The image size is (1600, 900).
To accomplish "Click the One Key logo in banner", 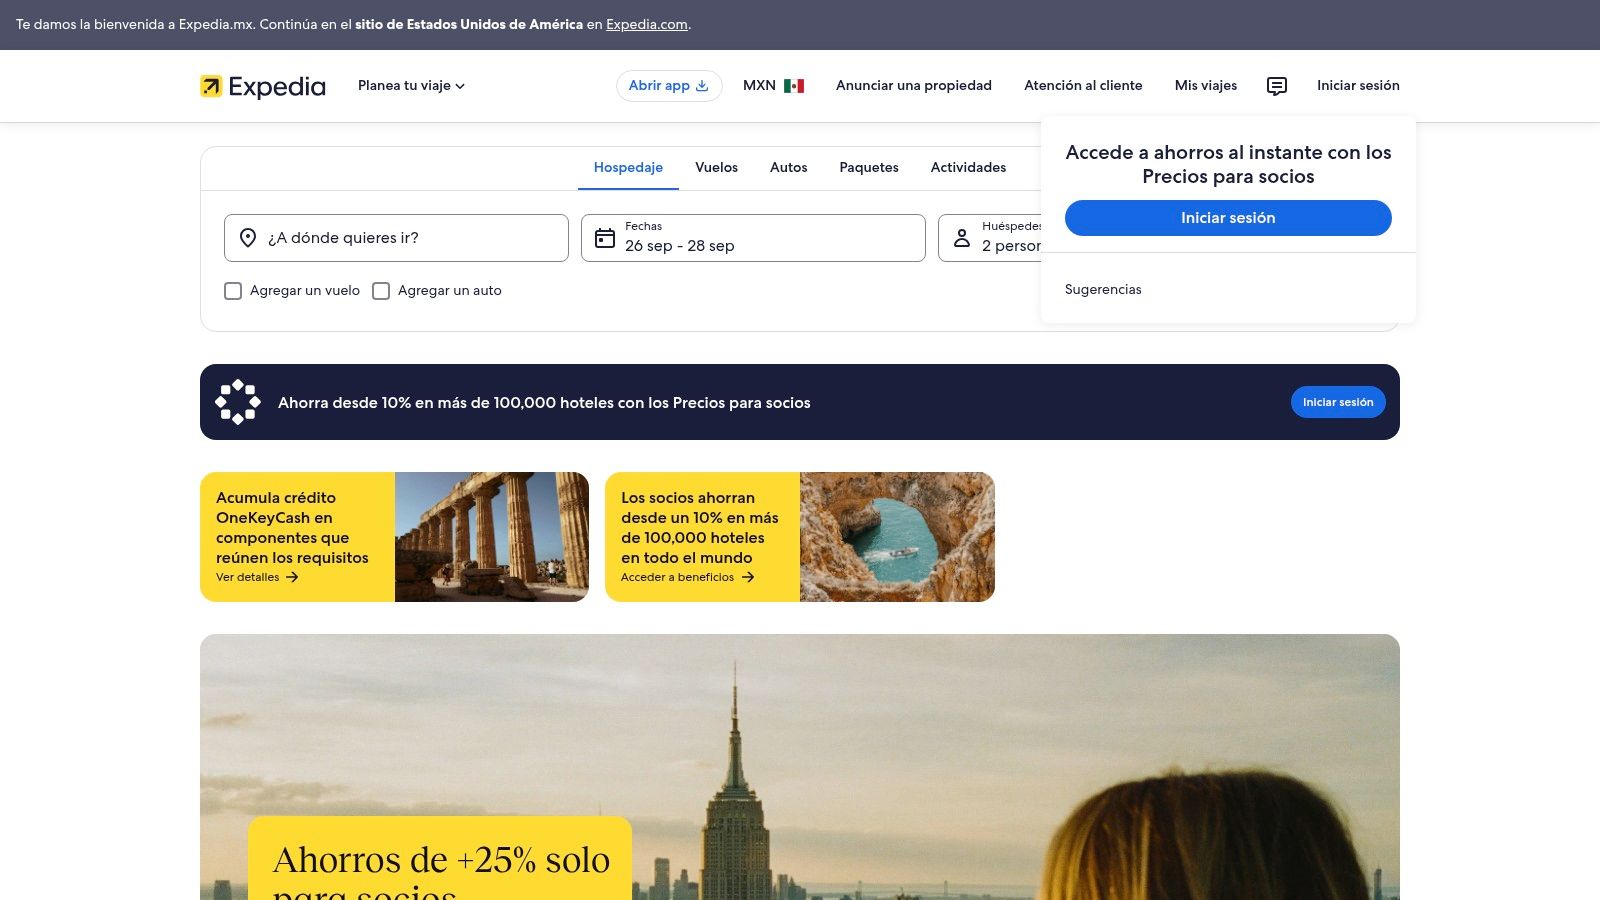I will pyautogui.click(x=238, y=402).
